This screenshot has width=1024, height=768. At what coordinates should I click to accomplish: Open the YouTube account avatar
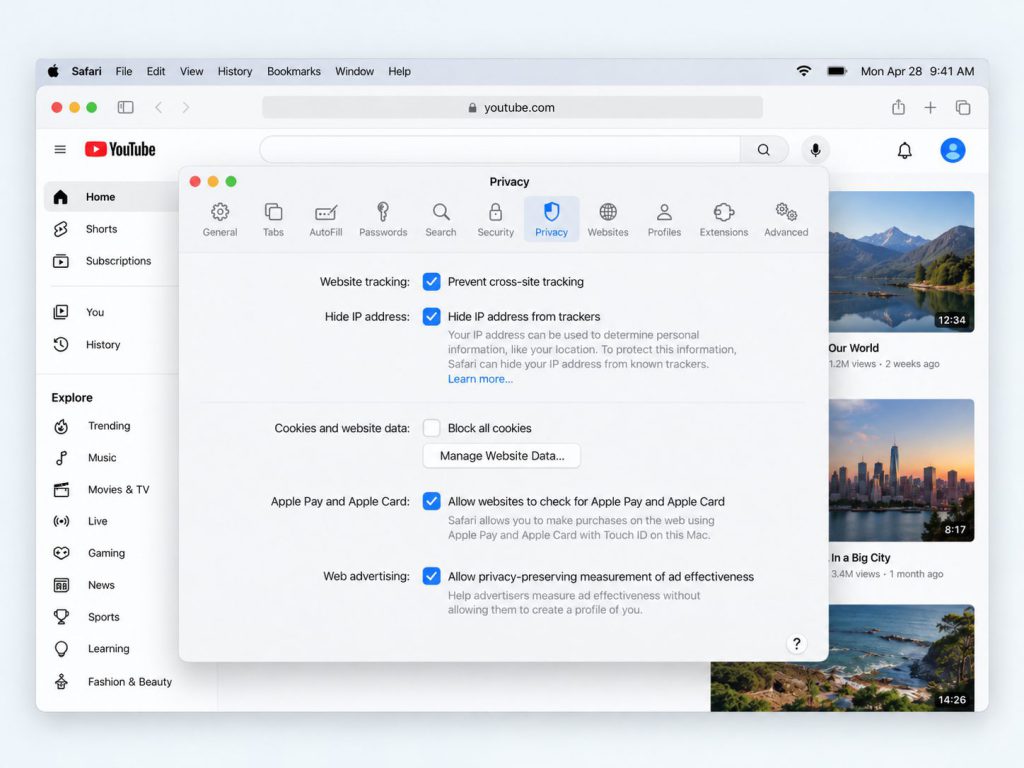(953, 150)
